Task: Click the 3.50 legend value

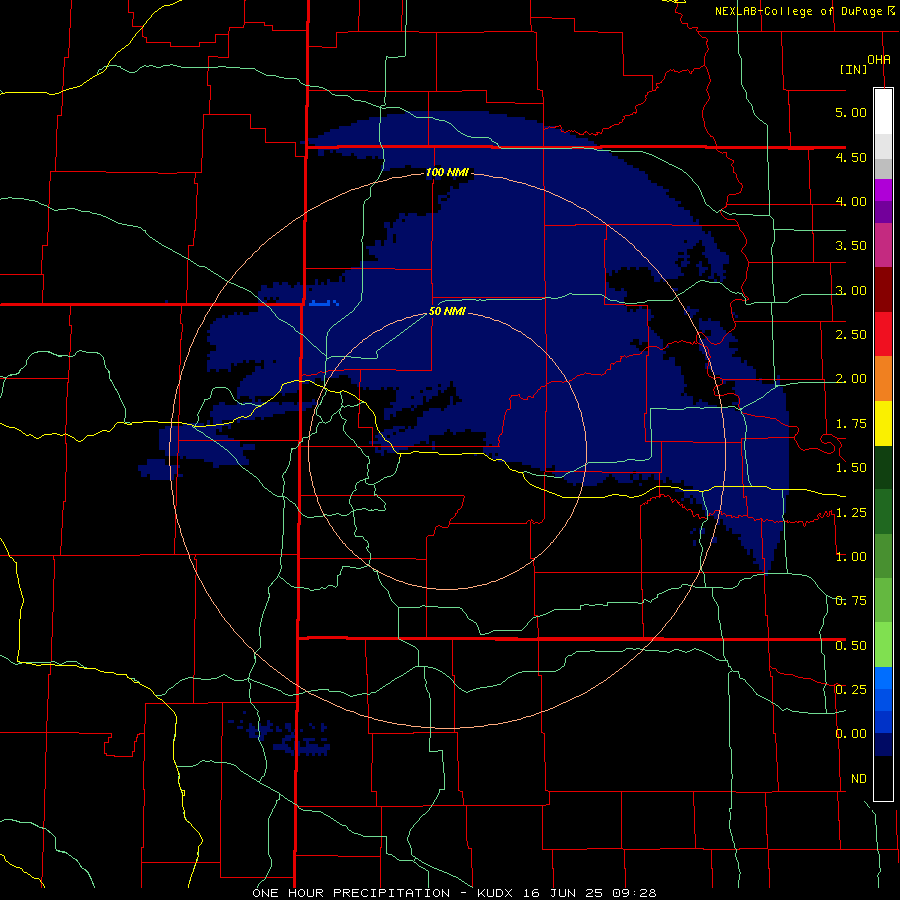Action: pyautogui.click(x=851, y=246)
